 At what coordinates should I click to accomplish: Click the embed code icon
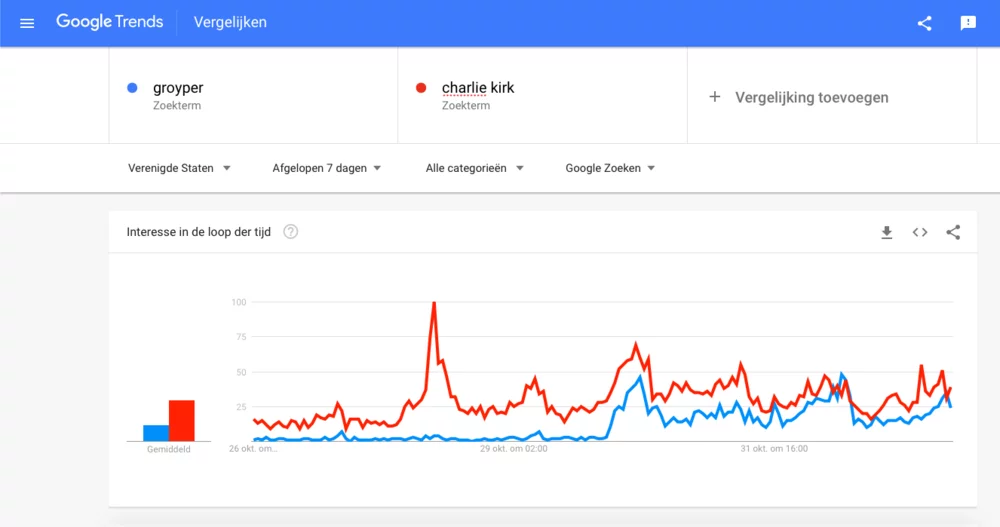920,232
